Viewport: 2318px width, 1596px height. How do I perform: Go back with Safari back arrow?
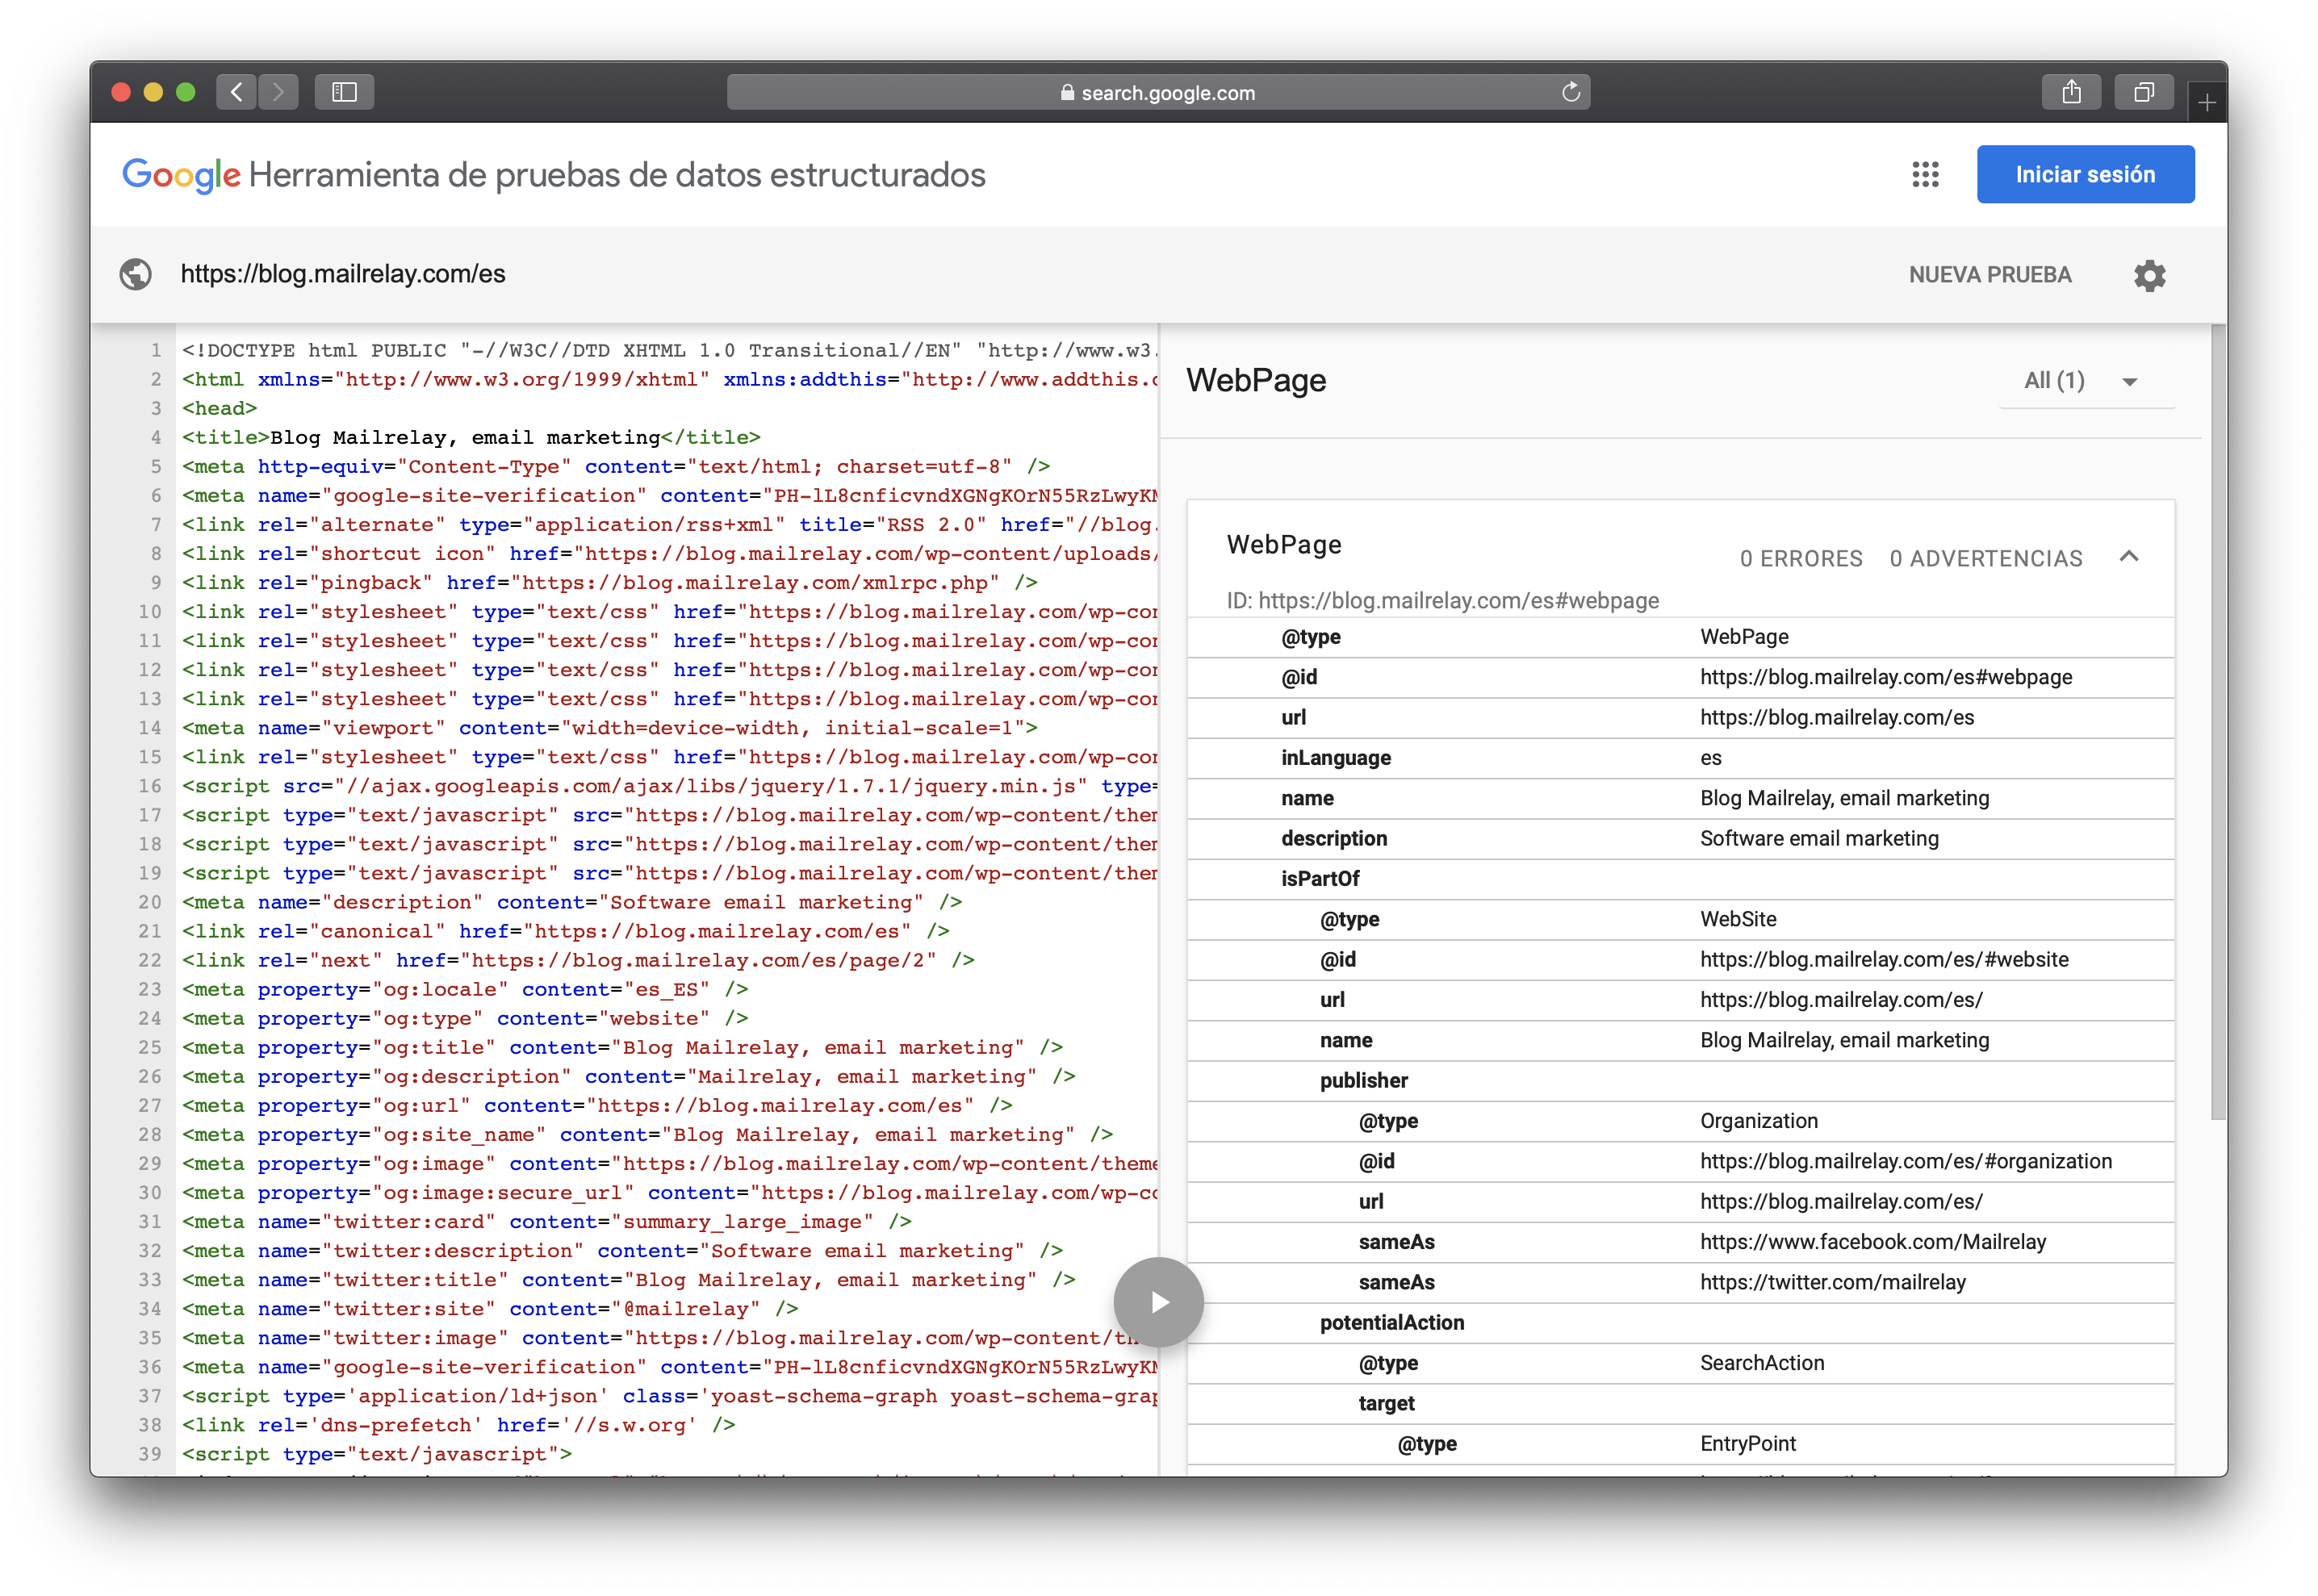pyautogui.click(x=236, y=92)
